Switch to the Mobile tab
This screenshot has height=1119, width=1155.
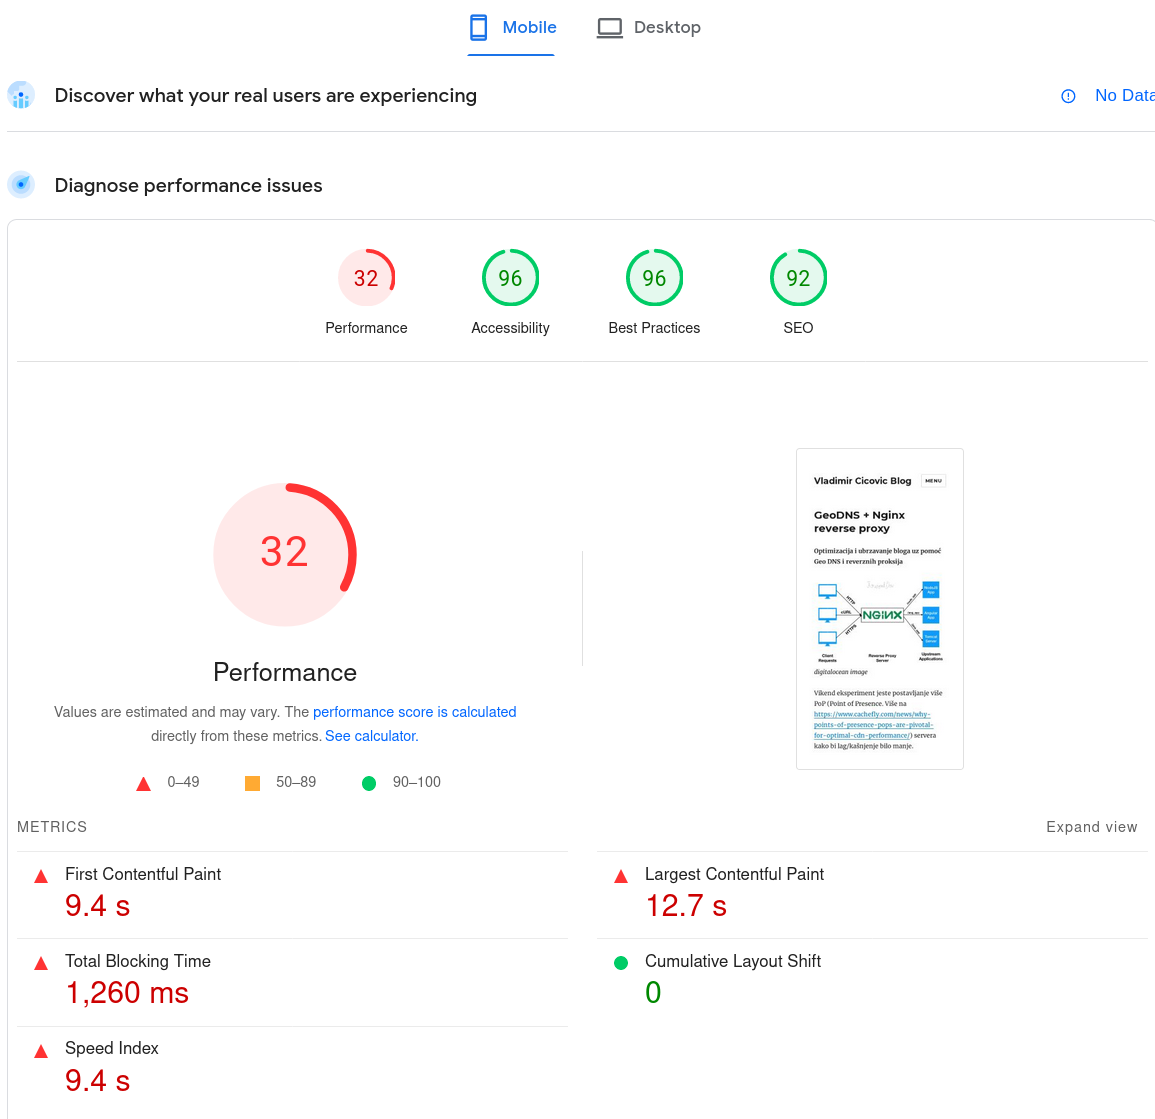point(511,28)
